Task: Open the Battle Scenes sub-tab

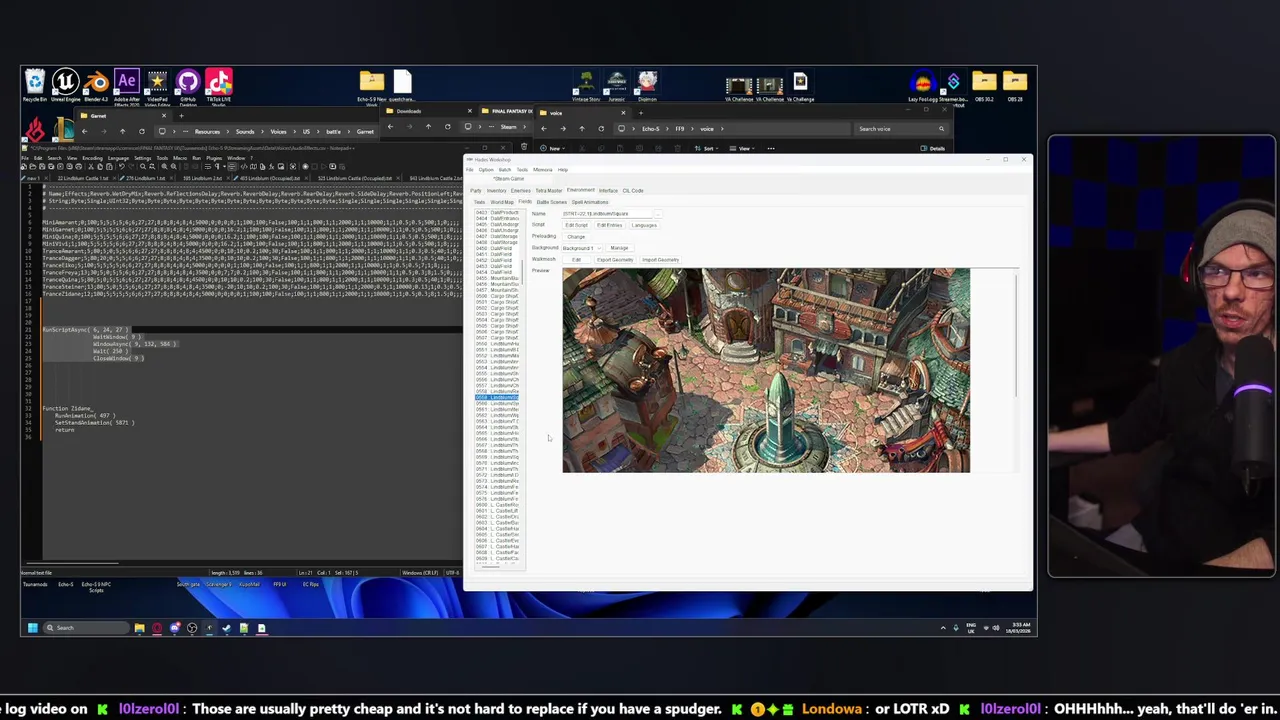Action: point(552,202)
